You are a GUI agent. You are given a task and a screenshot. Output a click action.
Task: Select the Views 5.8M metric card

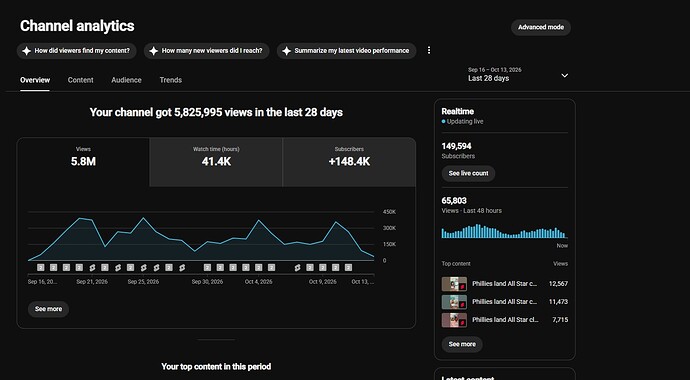click(x=83, y=162)
